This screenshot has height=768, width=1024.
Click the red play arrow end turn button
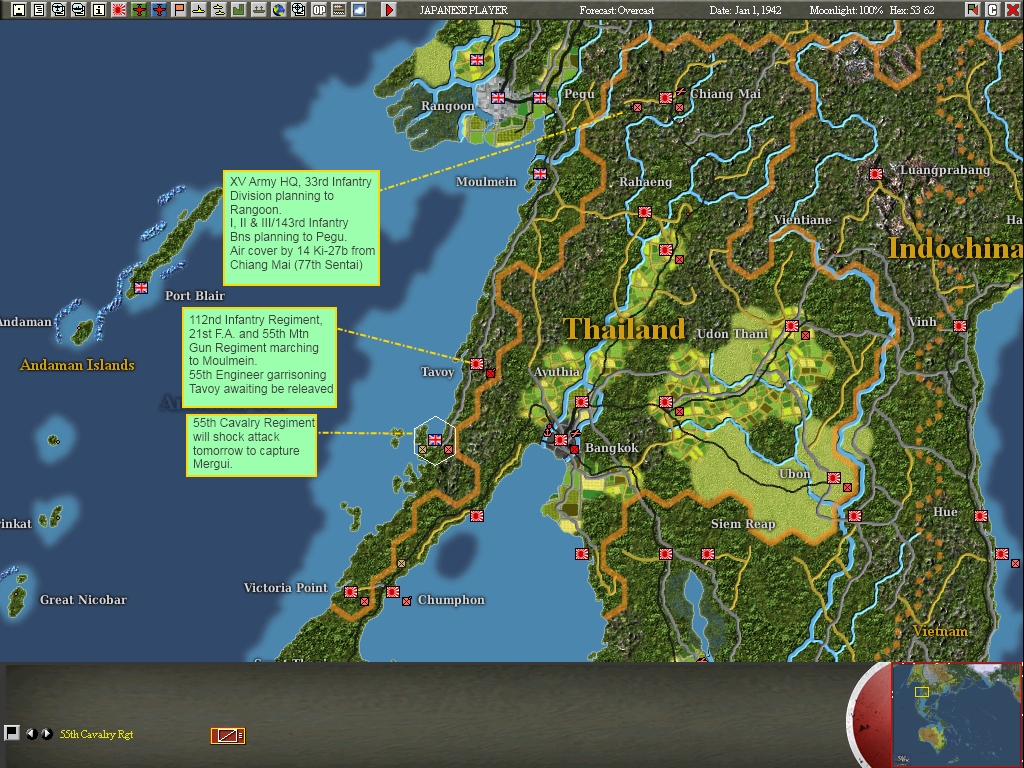389,10
